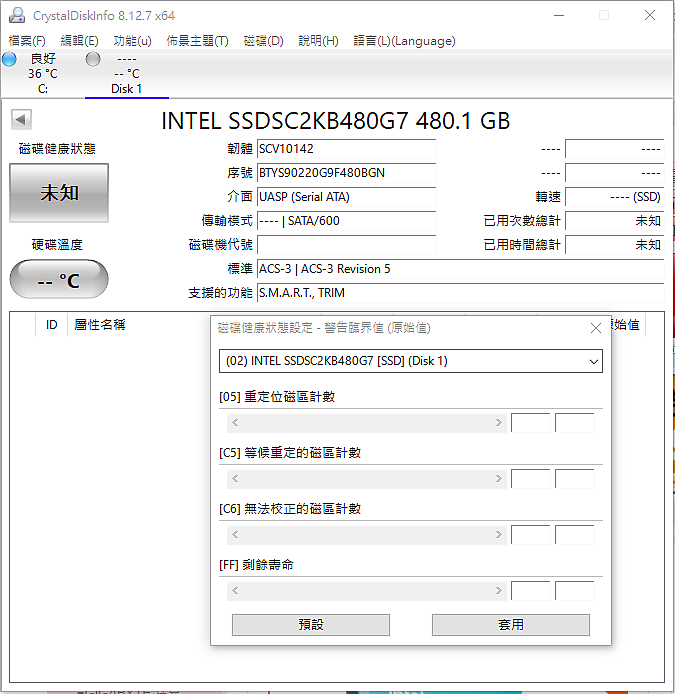
Task: Click second value box of [C5] 等候重定的磁區計數
Action: click(x=575, y=478)
